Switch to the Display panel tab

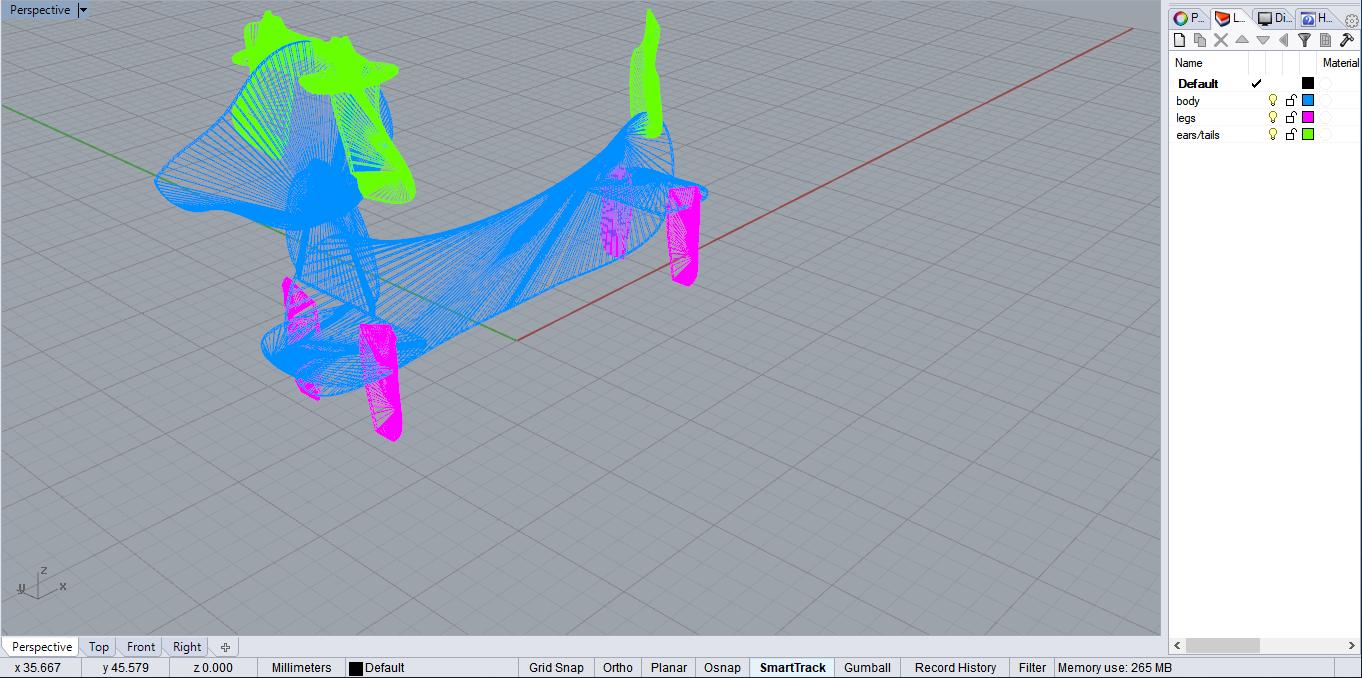point(1274,18)
